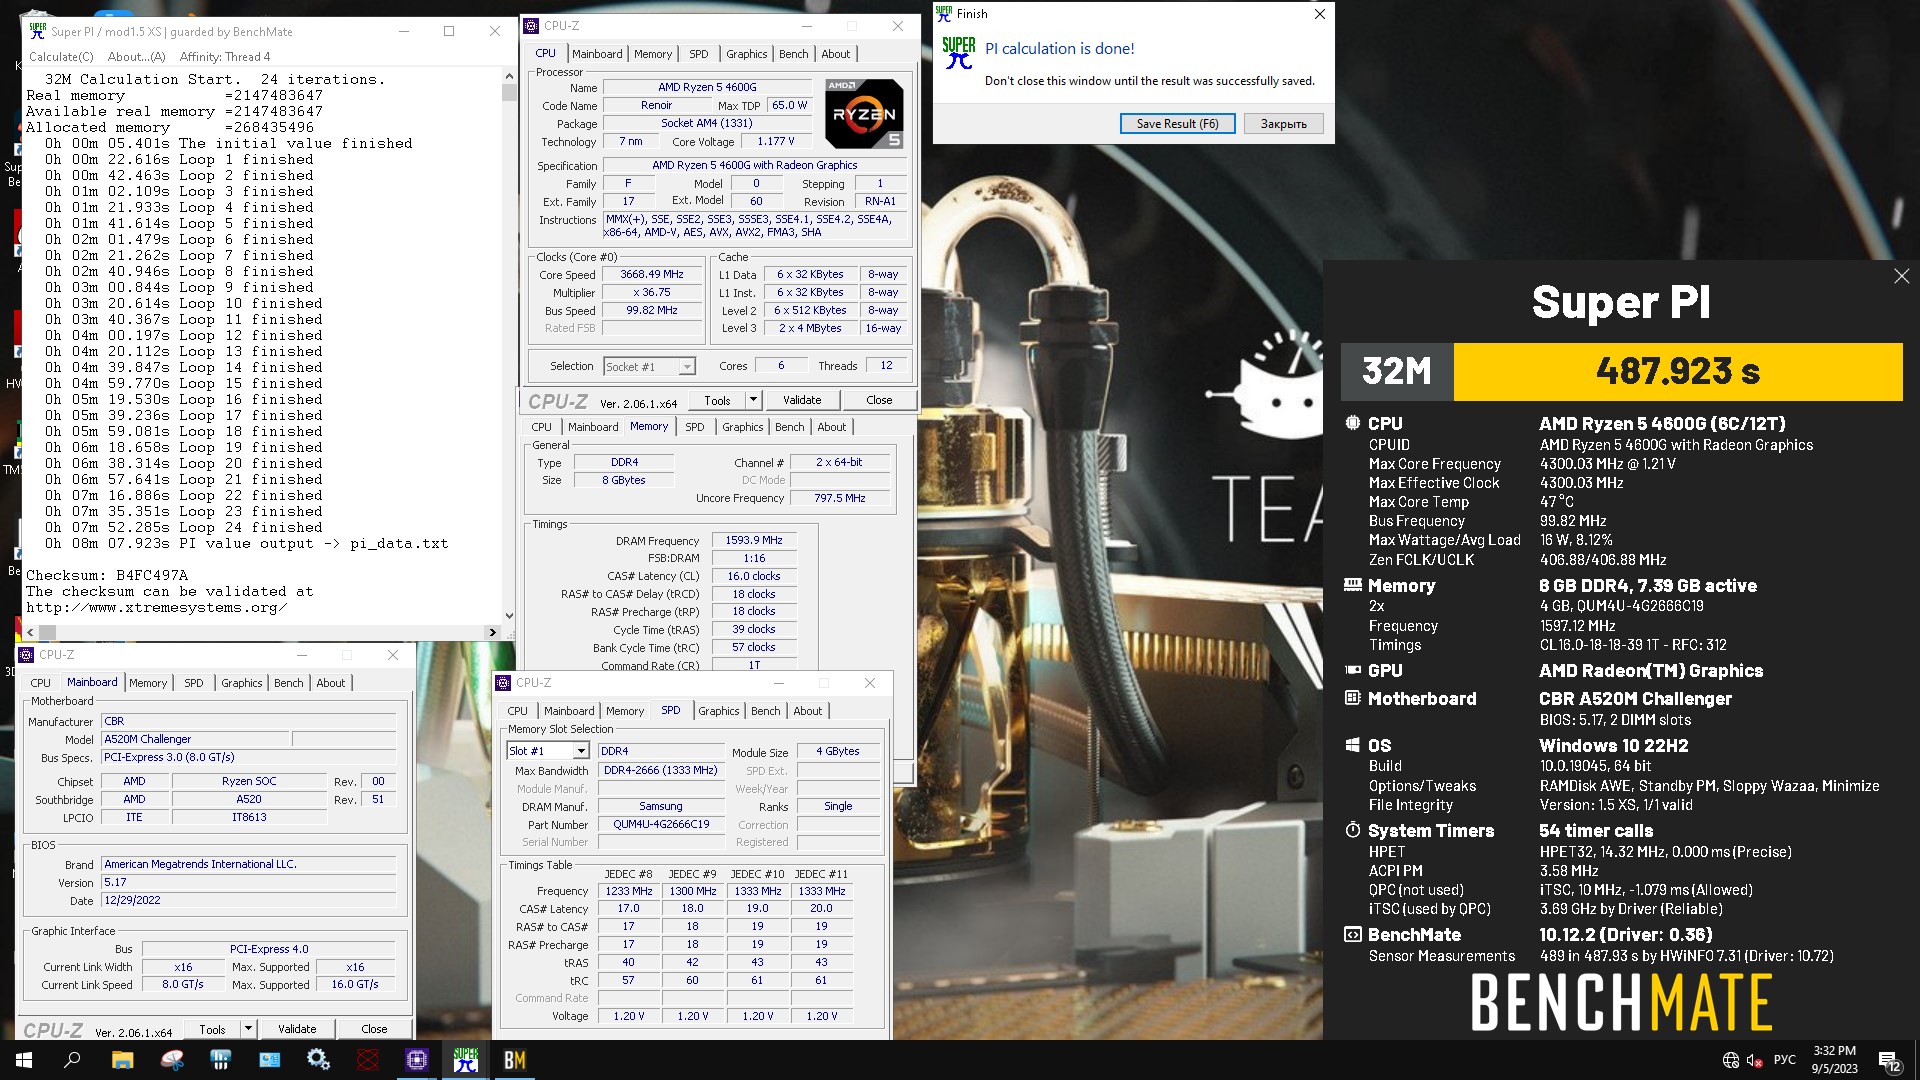
Task: Expand Slot #1 memory slot dropdown
Action: click(580, 751)
